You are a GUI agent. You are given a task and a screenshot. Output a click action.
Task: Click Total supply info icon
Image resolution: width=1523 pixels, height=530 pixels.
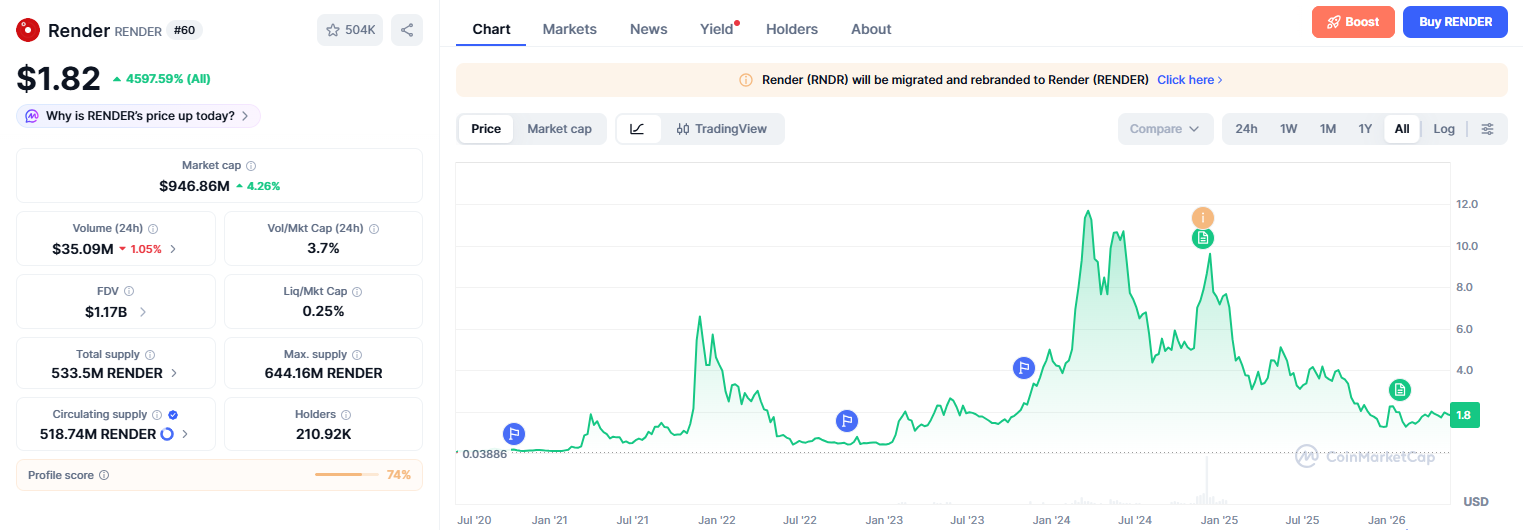pyautogui.click(x=150, y=355)
